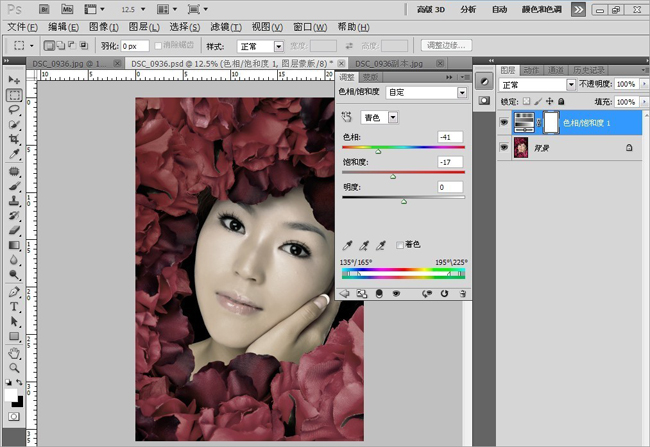
Task: Toggle lock image pixels brush icon
Action: pos(538,101)
